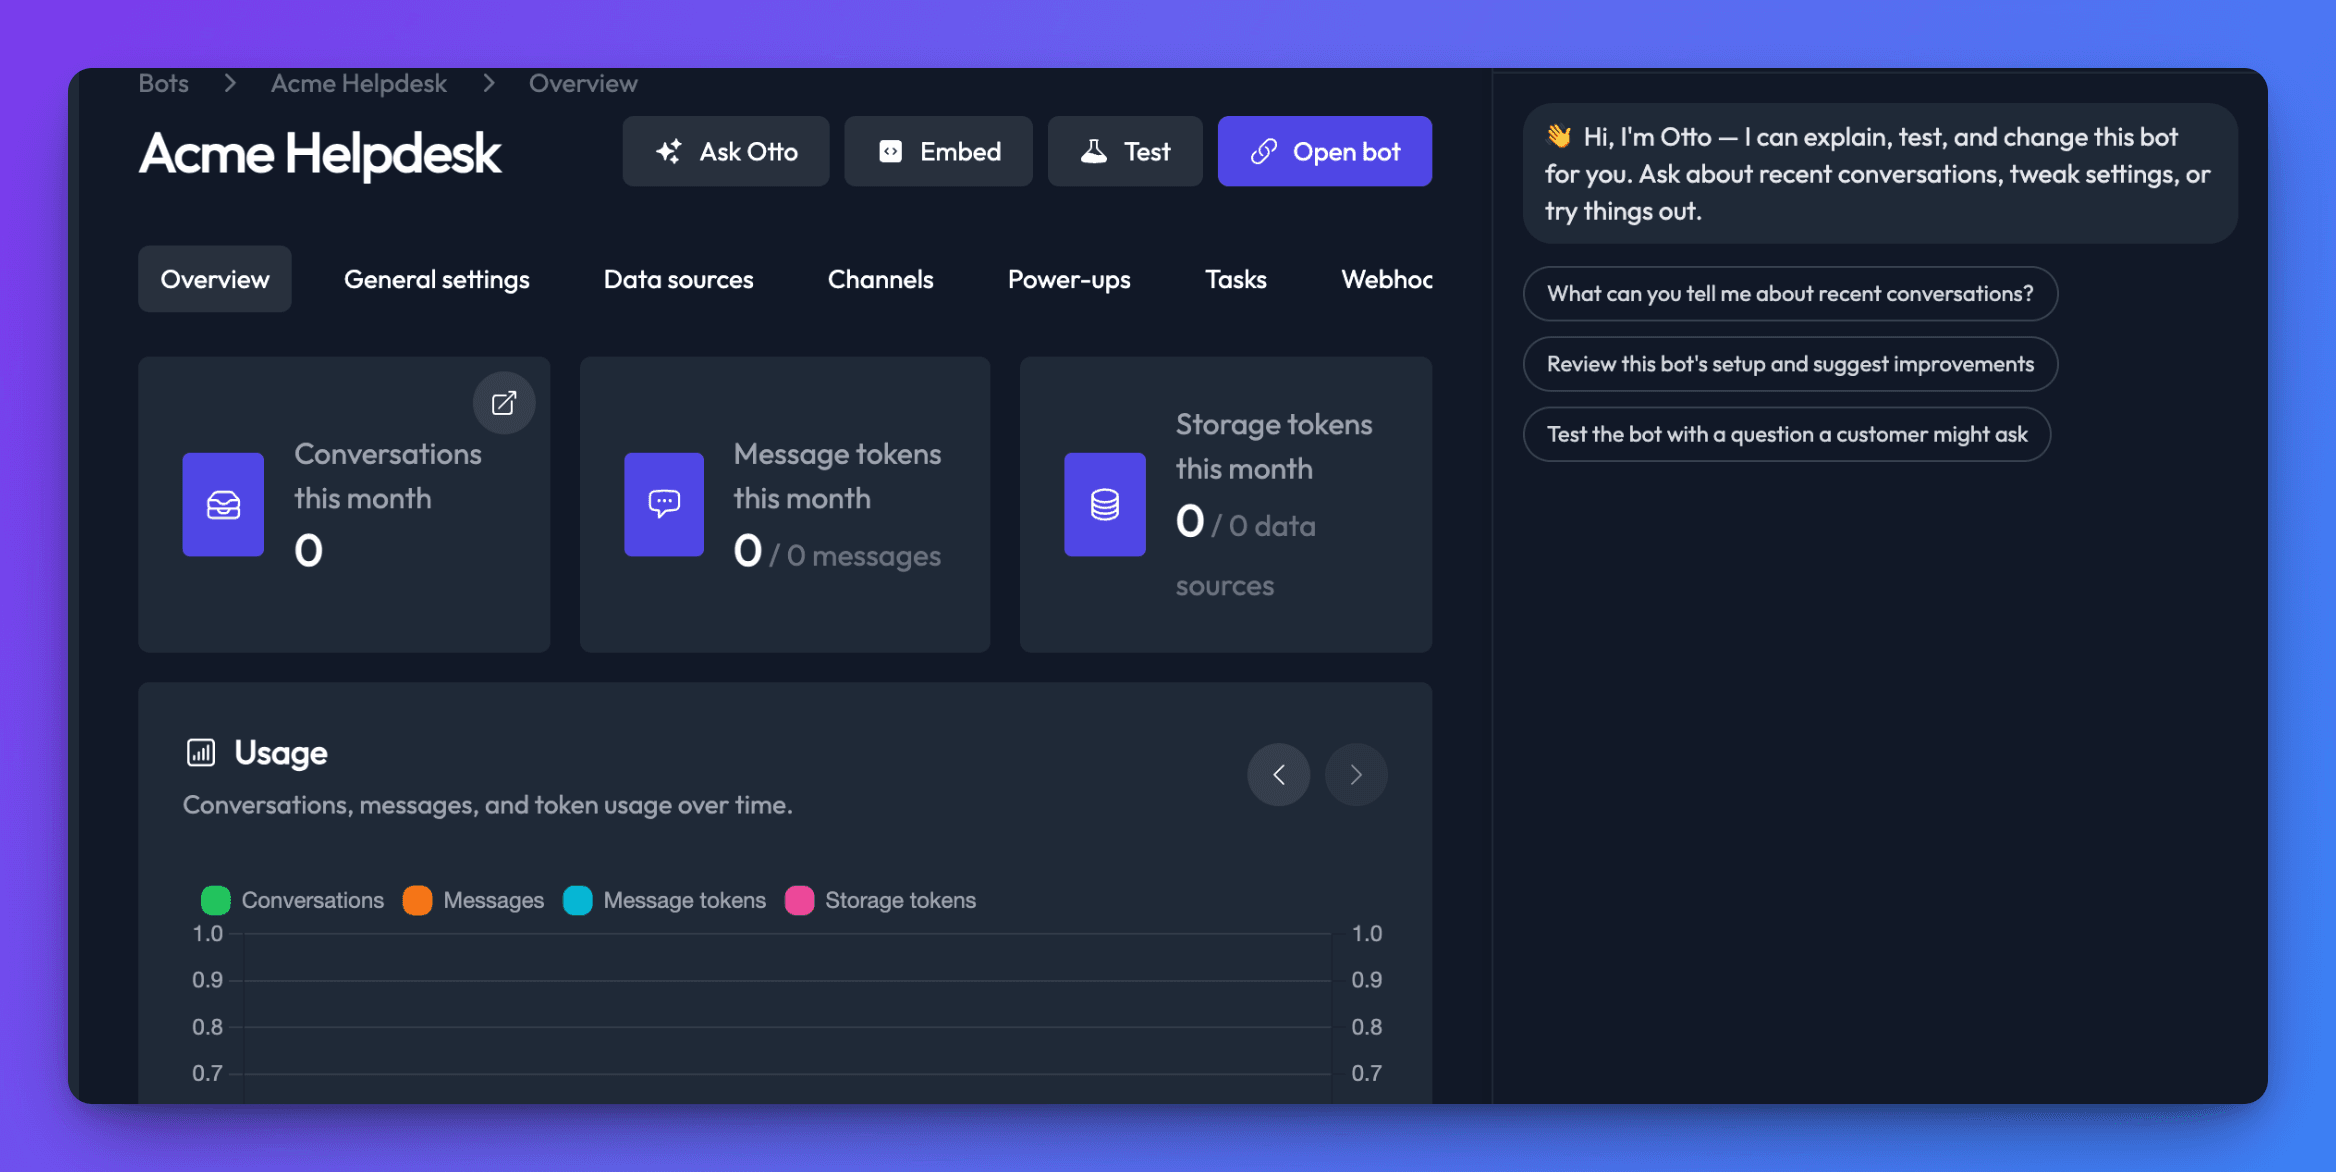Toggle Conversations series green legend swatch
Screen dimensions: 2336x1172
(x=215, y=900)
